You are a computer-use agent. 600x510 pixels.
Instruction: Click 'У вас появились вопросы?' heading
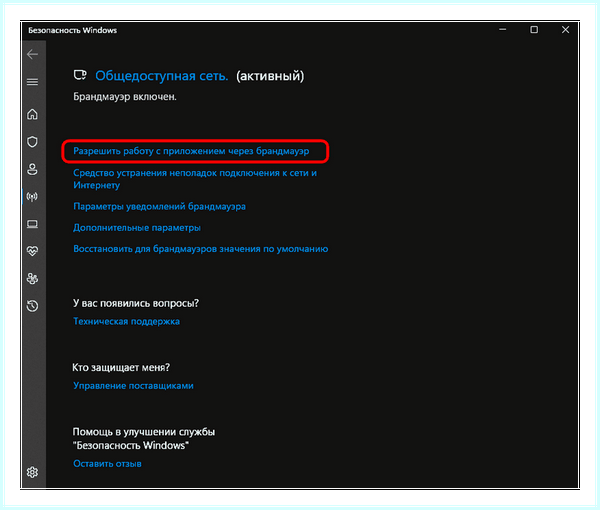(136, 303)
